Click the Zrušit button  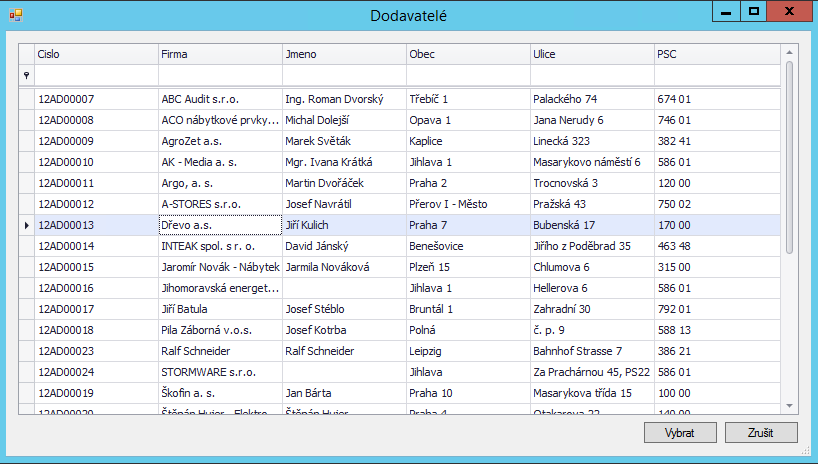tap(761, 432)
